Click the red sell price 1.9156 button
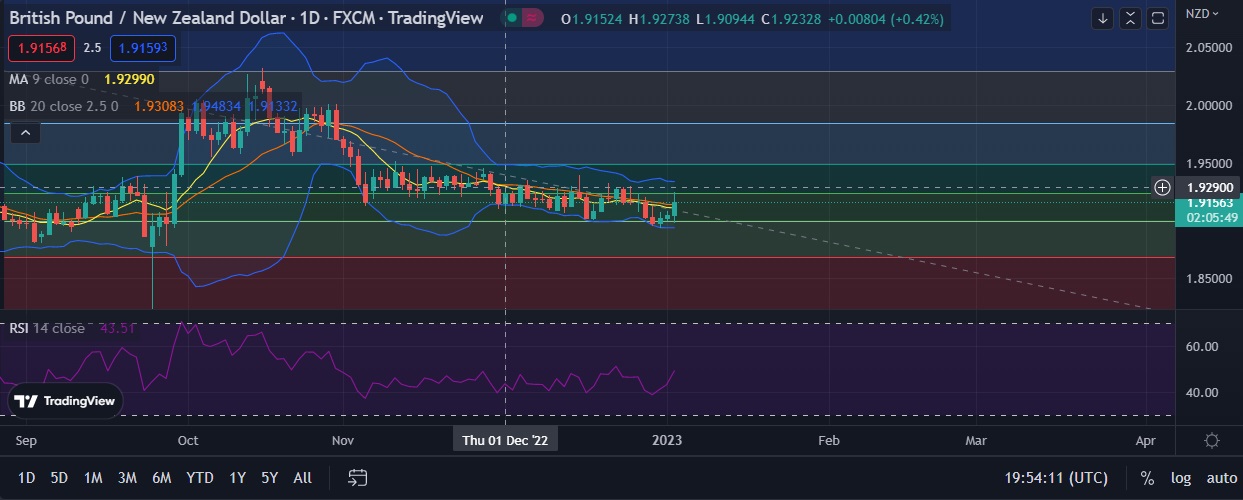 [x=39, y=47]
